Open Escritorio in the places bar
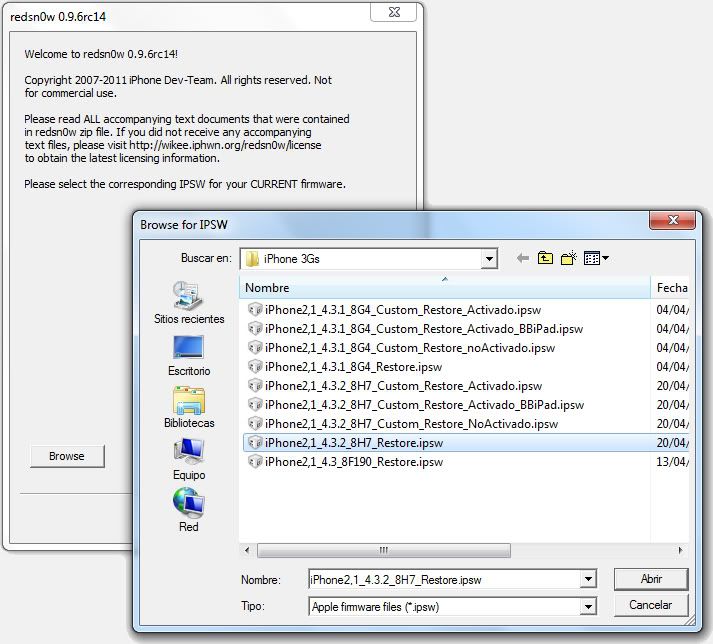The image size is (713, 644). click(189, 356)
